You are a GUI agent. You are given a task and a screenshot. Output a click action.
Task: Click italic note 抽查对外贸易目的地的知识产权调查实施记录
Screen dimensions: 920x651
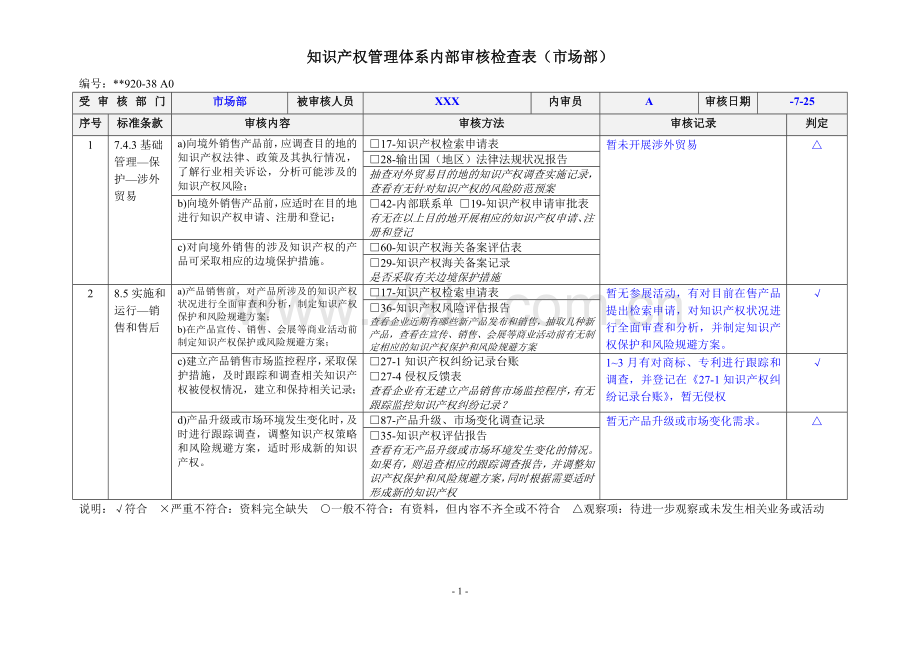[x=481, y=181]
